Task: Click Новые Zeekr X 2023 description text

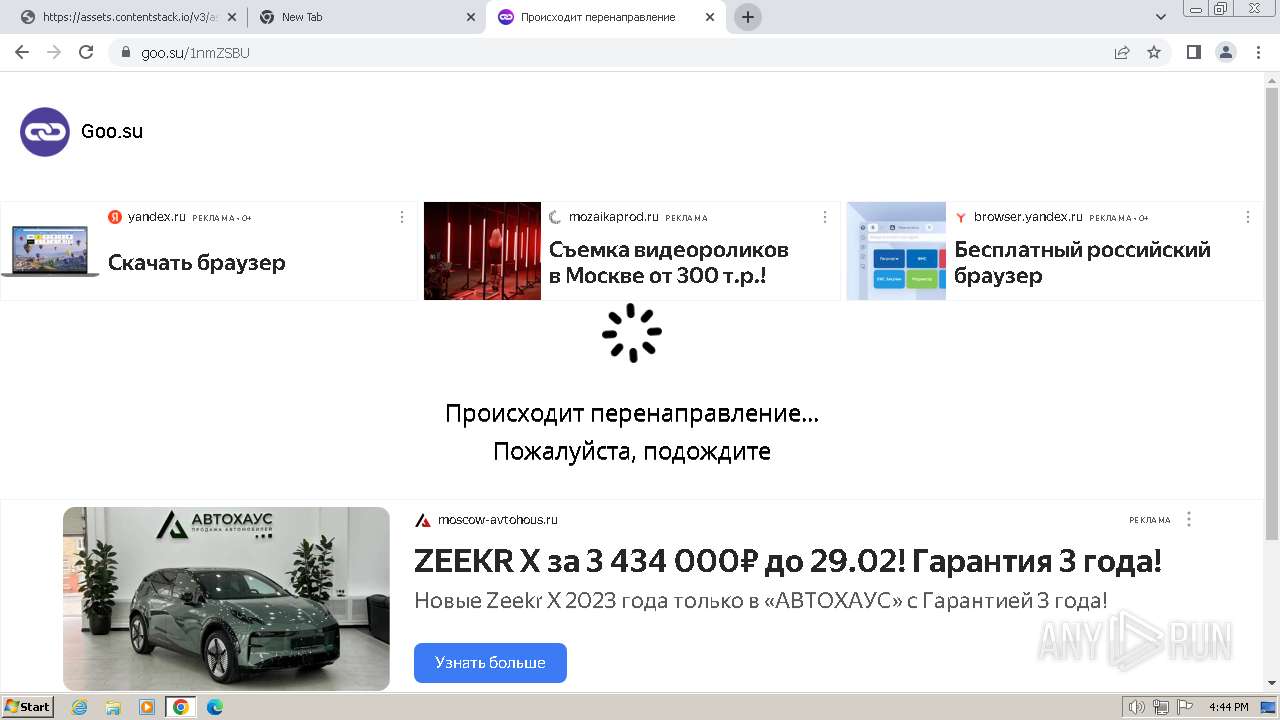Action: [x=761, y=601]
